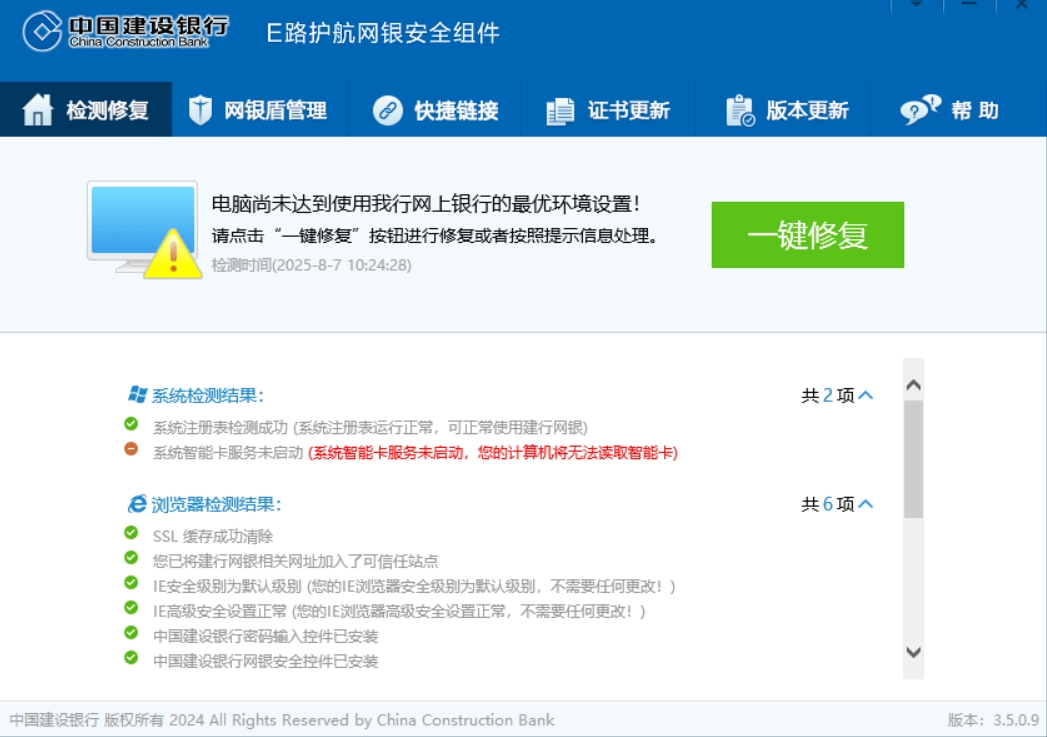1047x737 pixels.
Task: Click the copyright text in the footer
Action: [x=282, y=720]
